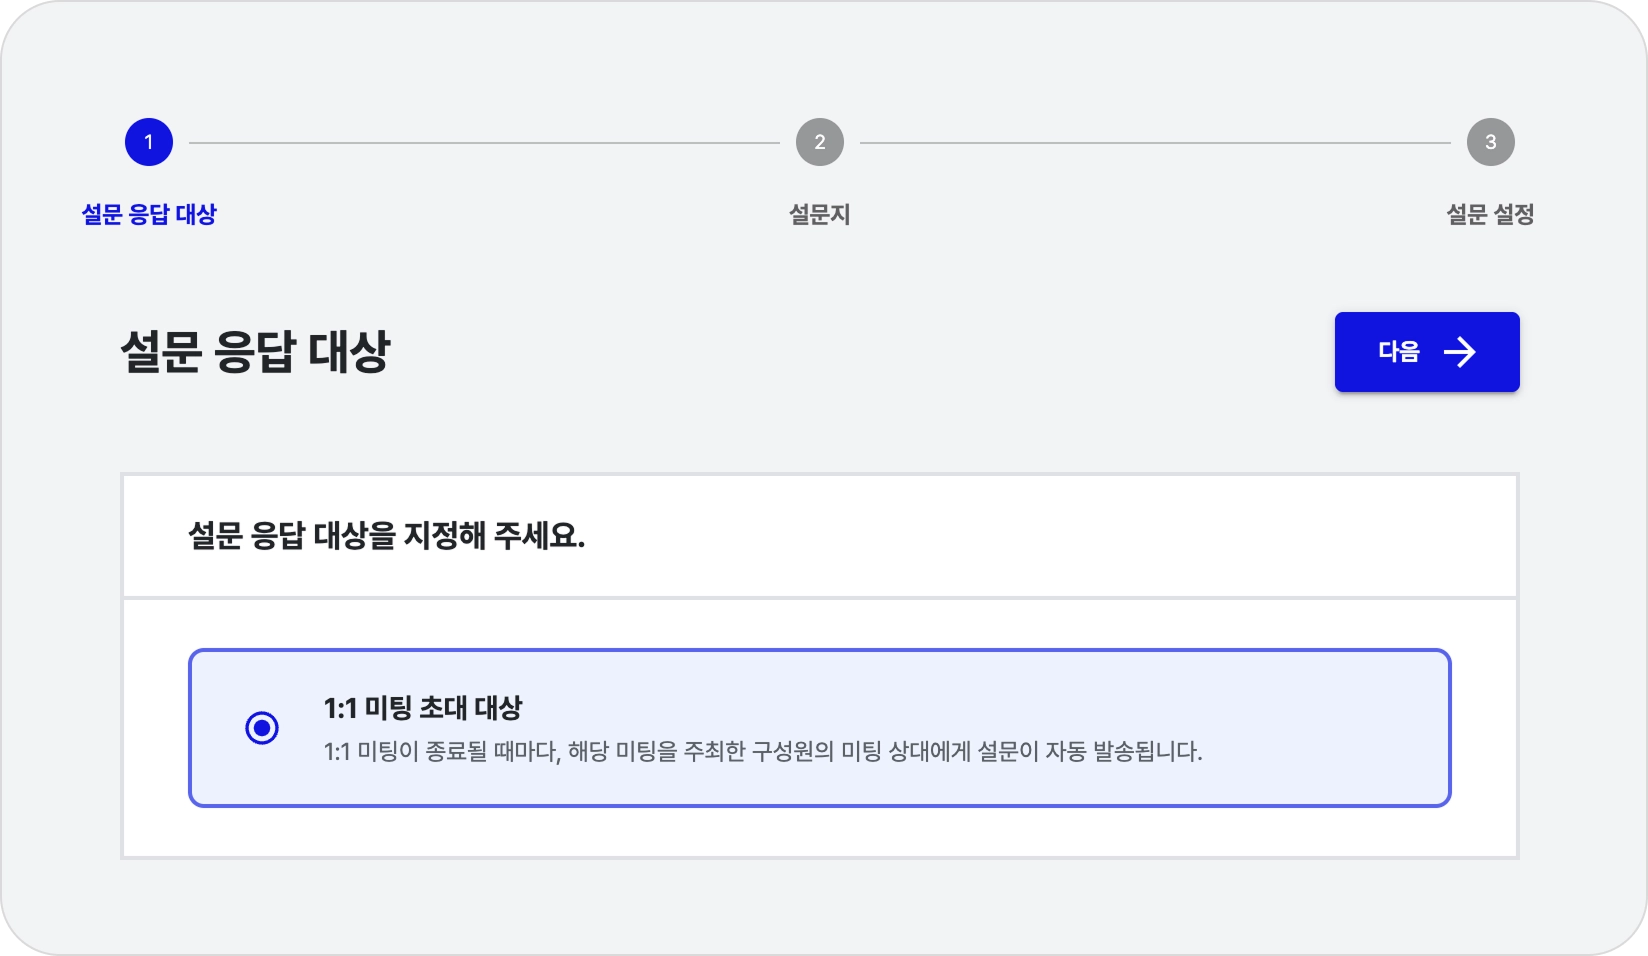Click the right arrow icon in the 다음 button
This screenshot has height=956, width=1648.
[1460, 352]
